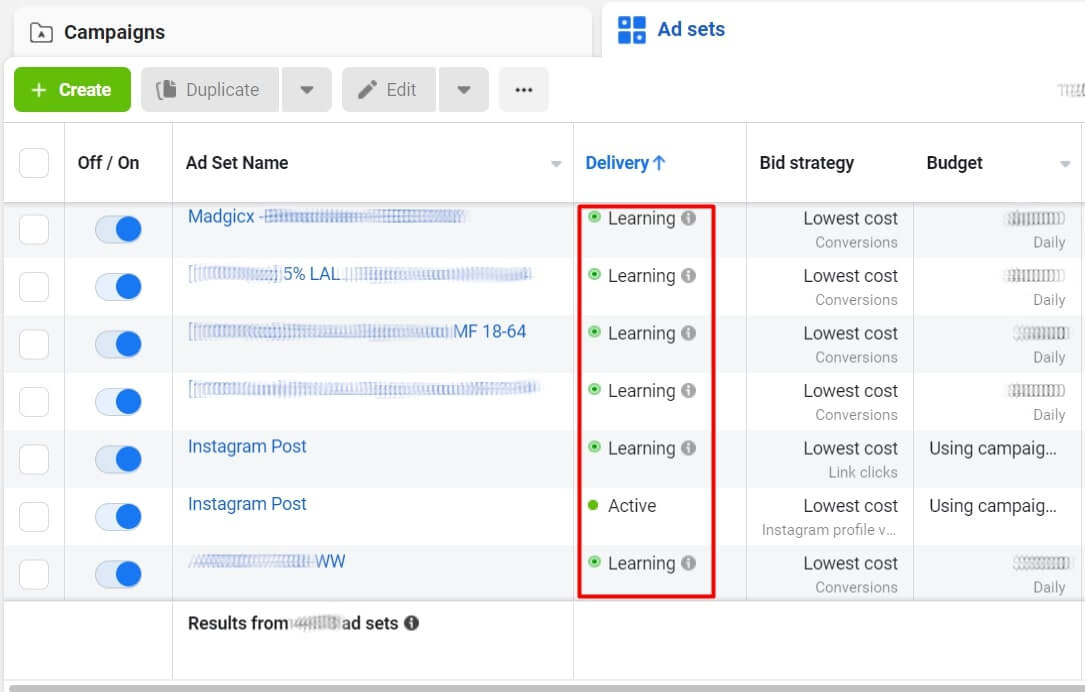Screen dimensions: 1085x692
Task: Open the more options ellipsis menu
Action: tap(524, 89)
